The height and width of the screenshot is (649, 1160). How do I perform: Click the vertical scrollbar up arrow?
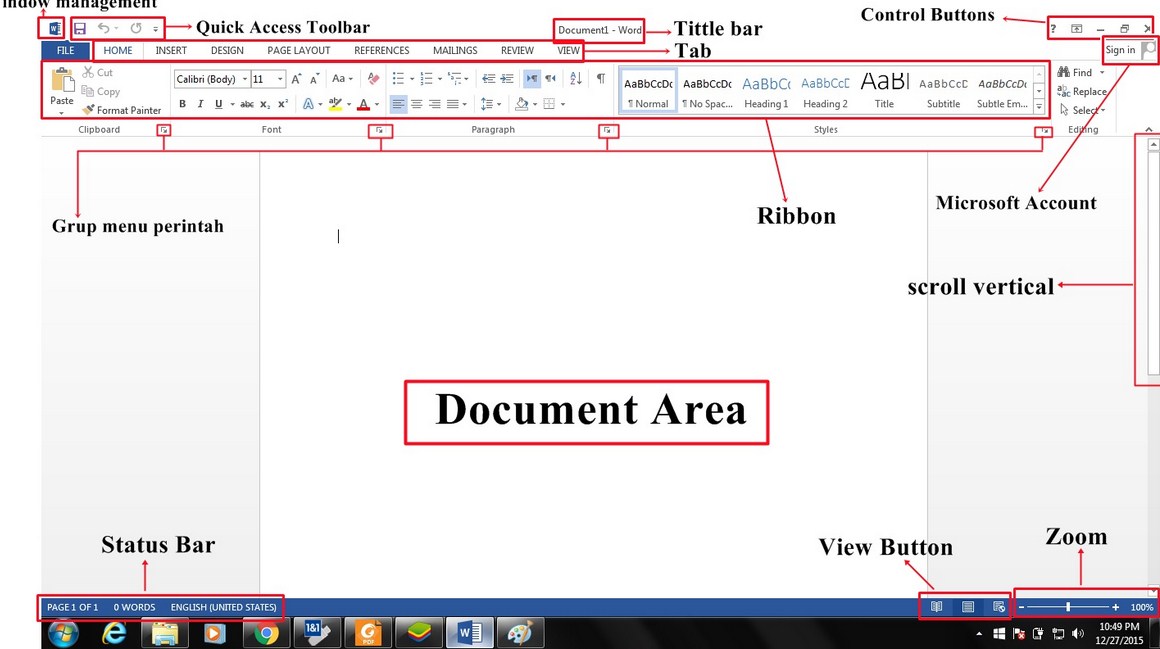click(x=1153, y=146)
